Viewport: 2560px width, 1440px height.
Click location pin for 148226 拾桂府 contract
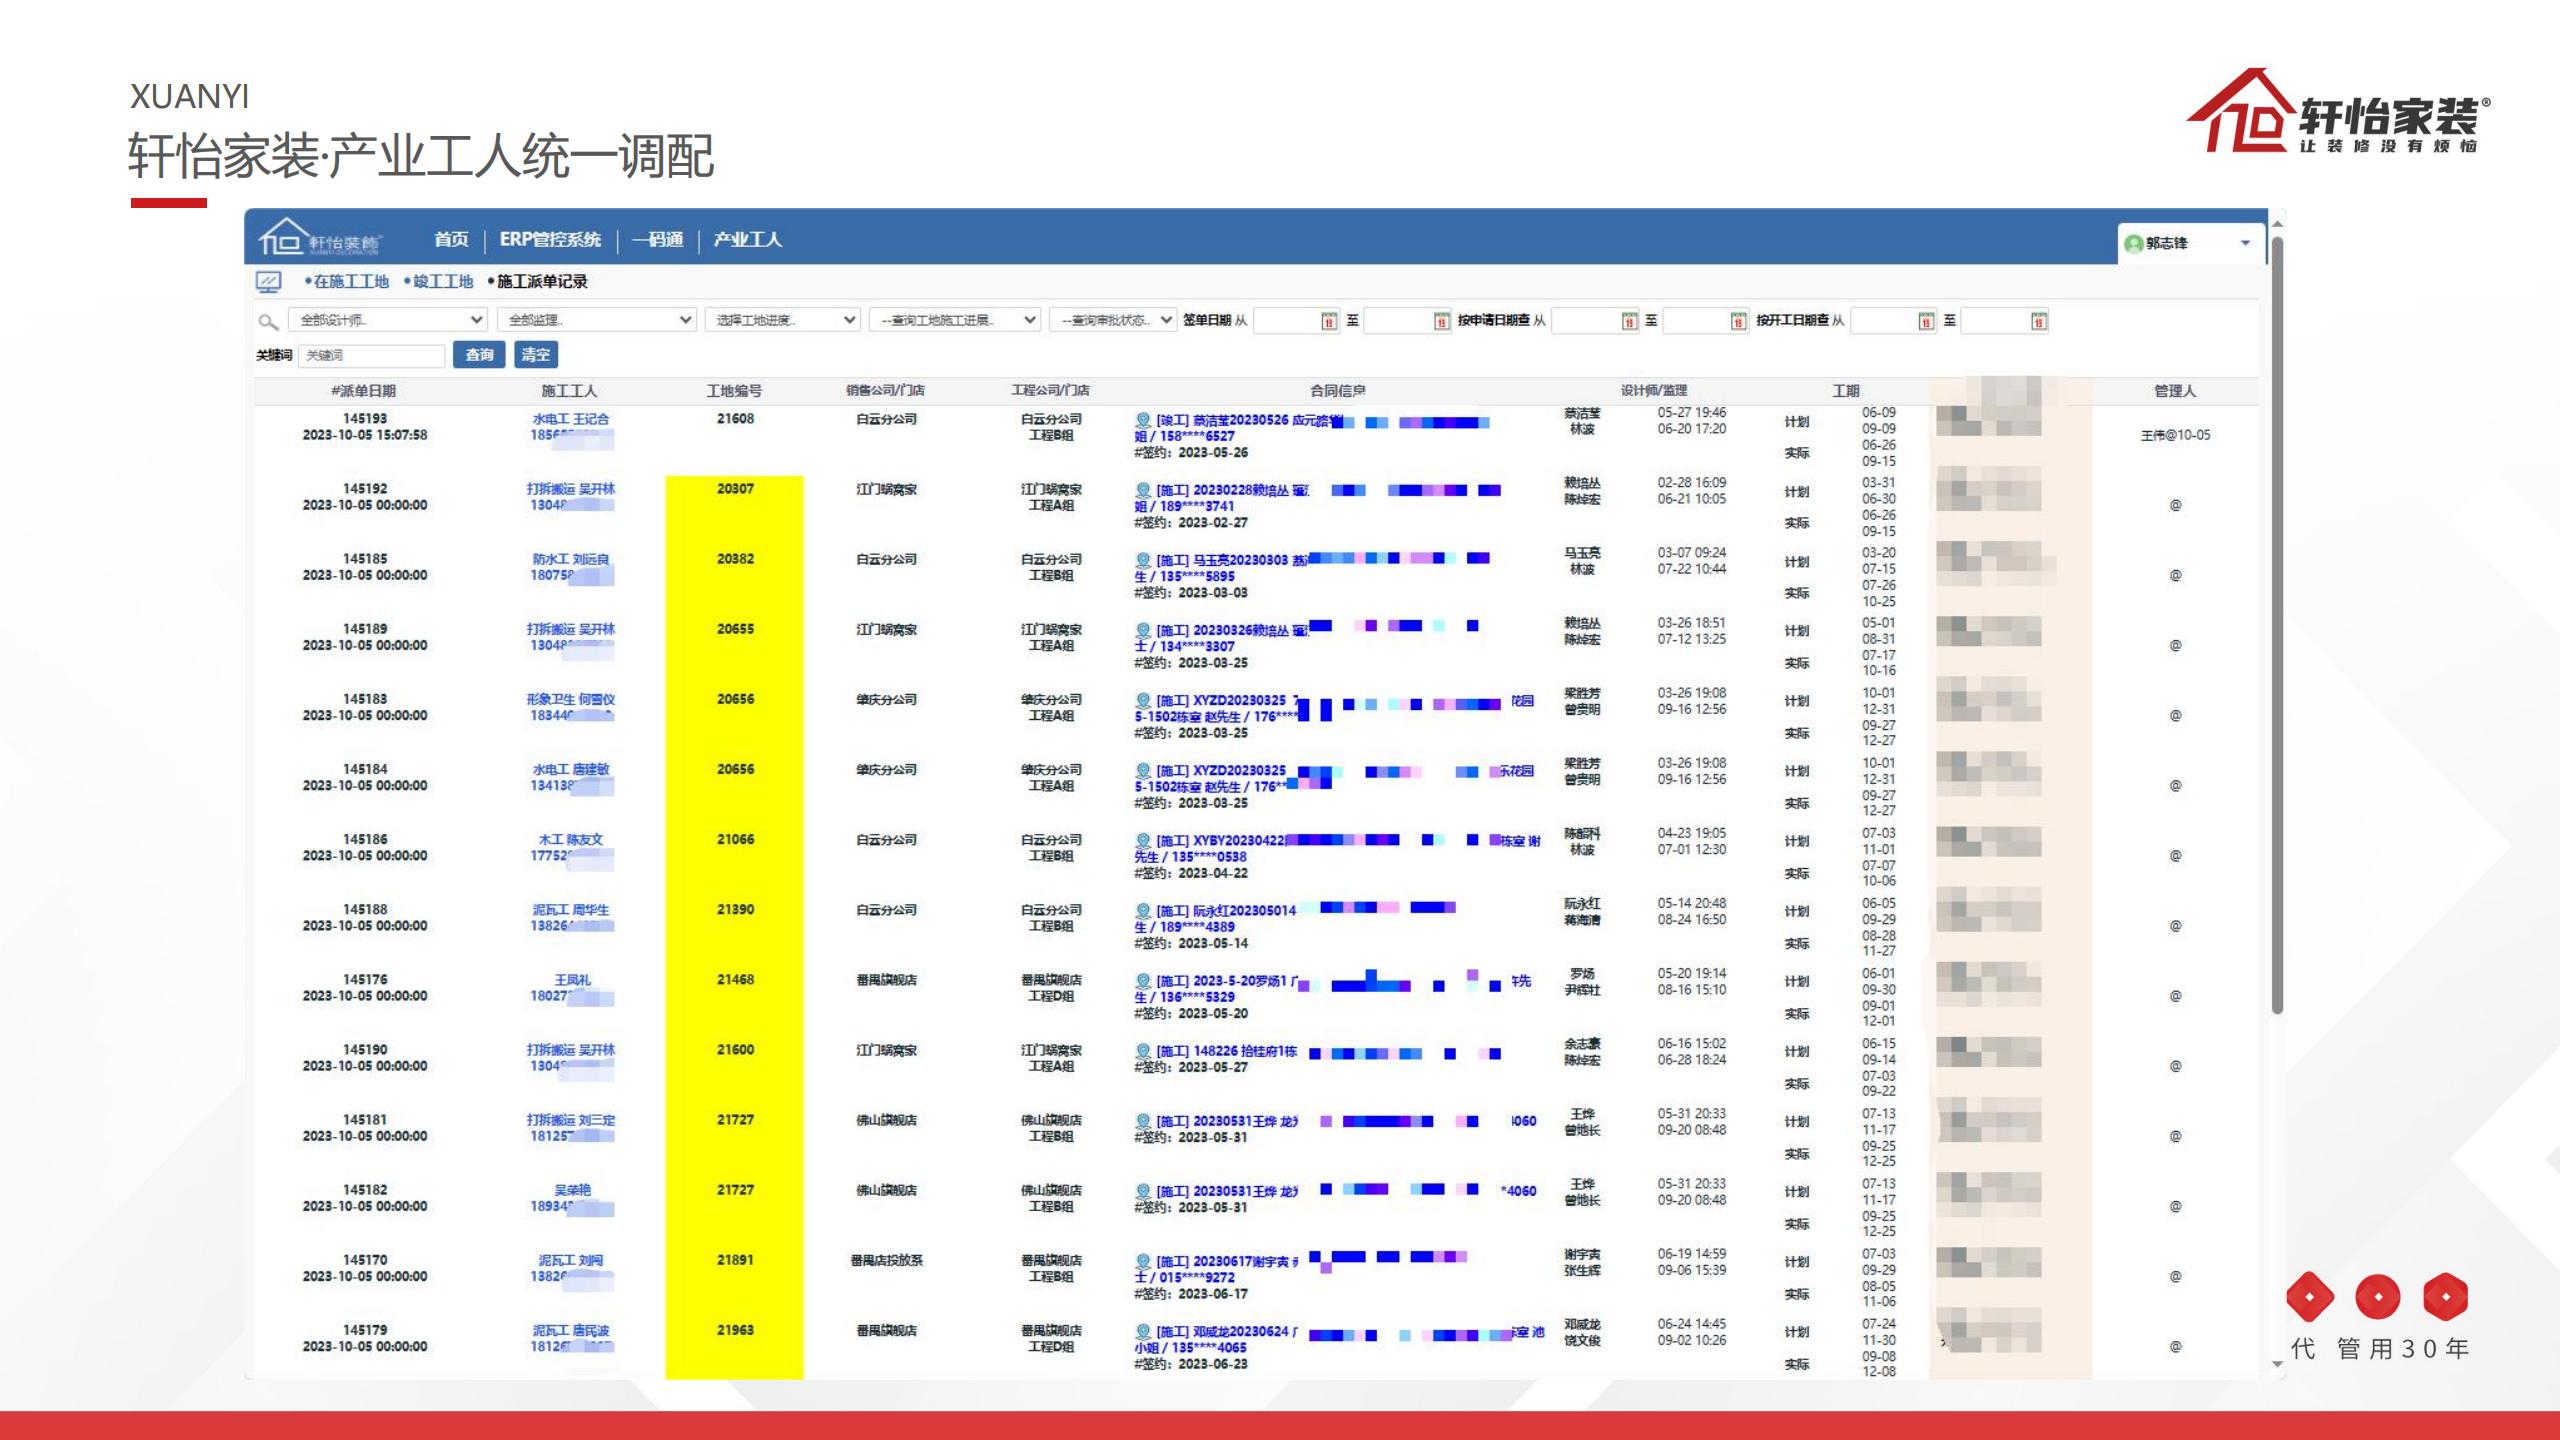coord(1143,1051)
